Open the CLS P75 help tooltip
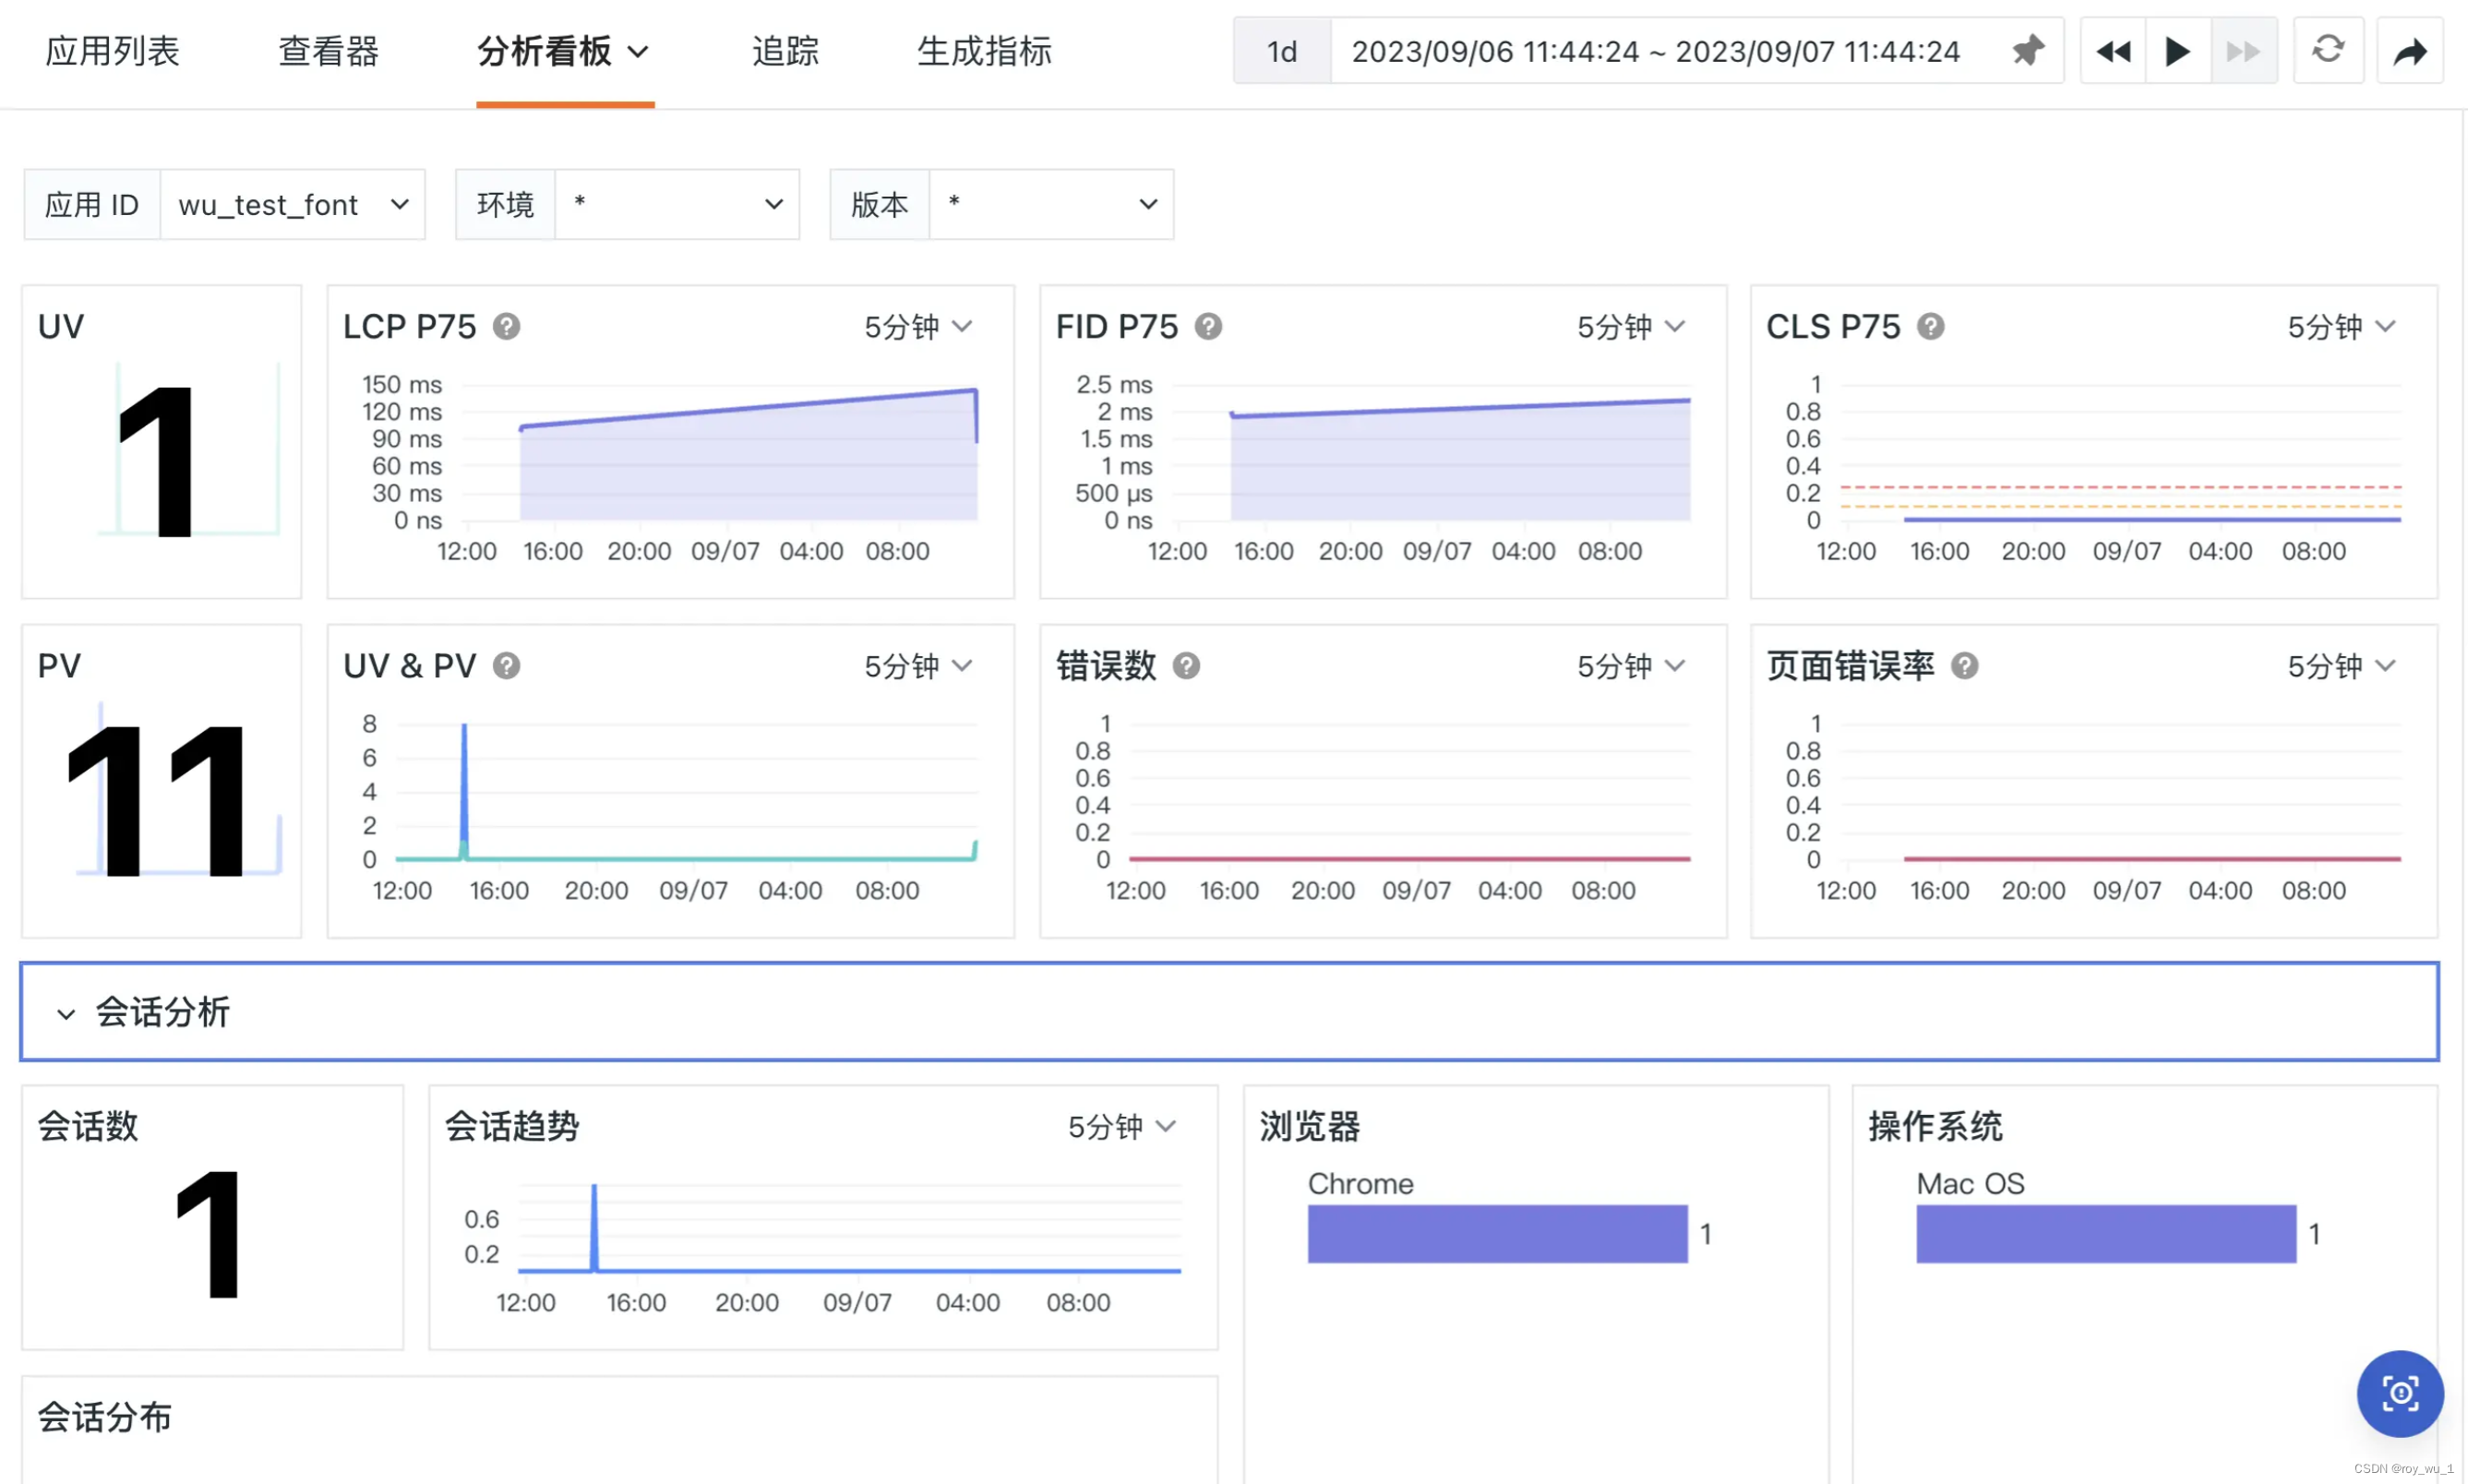This screenshot has width=2468, height=1484. pos(1930,326)
